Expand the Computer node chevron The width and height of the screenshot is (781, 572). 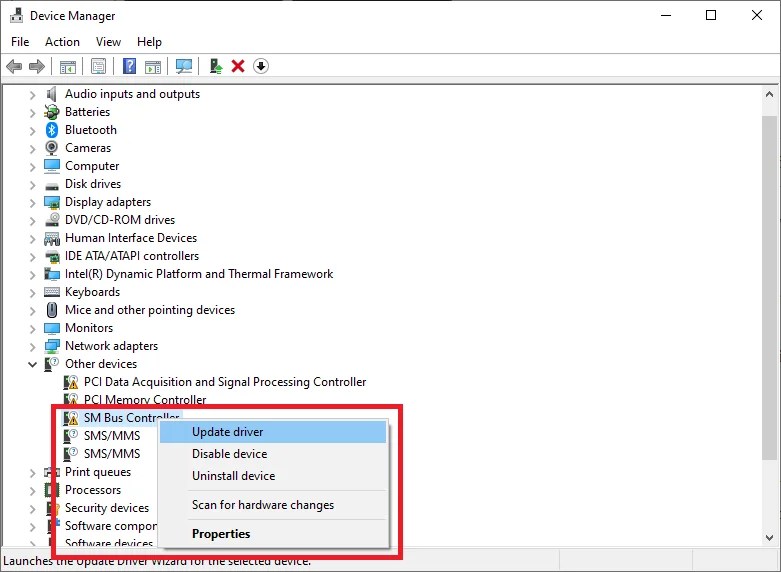pos(32,166)
